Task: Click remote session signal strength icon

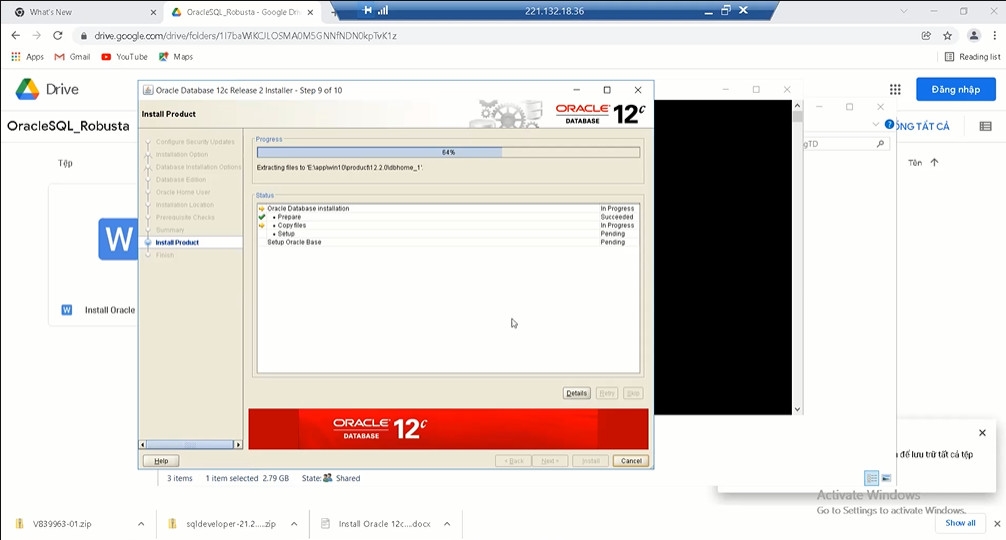Action: click(383, 10)
